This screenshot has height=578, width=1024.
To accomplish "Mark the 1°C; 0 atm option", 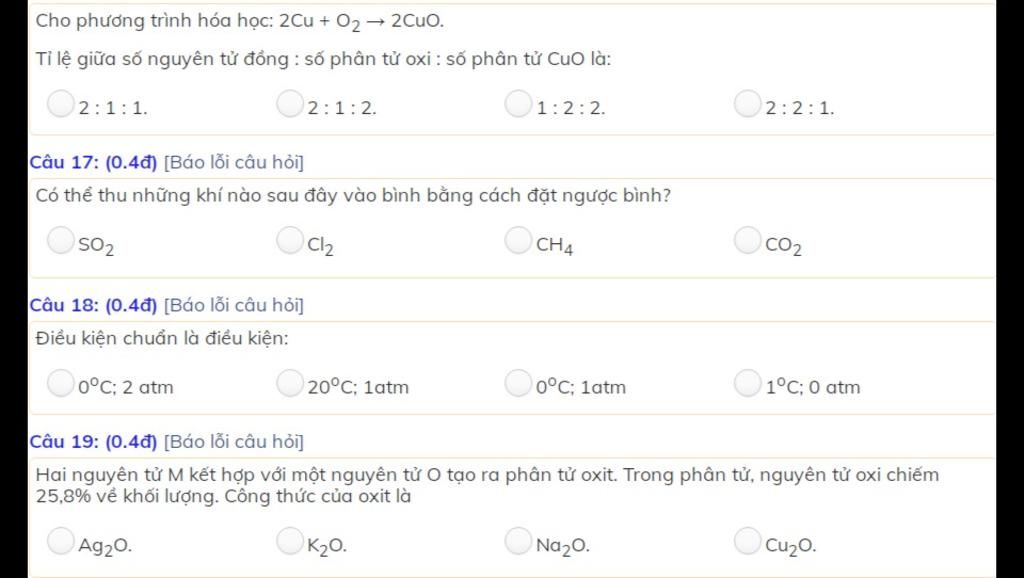I will [x=747, y=383].
